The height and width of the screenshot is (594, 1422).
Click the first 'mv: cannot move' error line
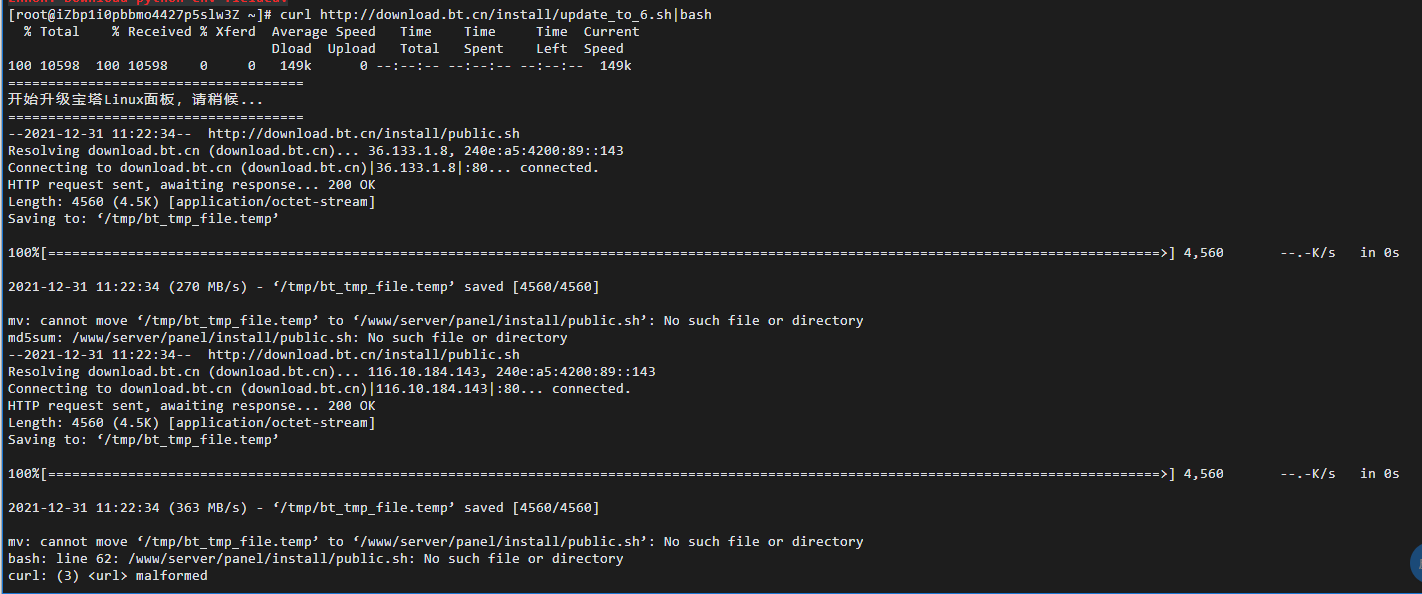436,321
